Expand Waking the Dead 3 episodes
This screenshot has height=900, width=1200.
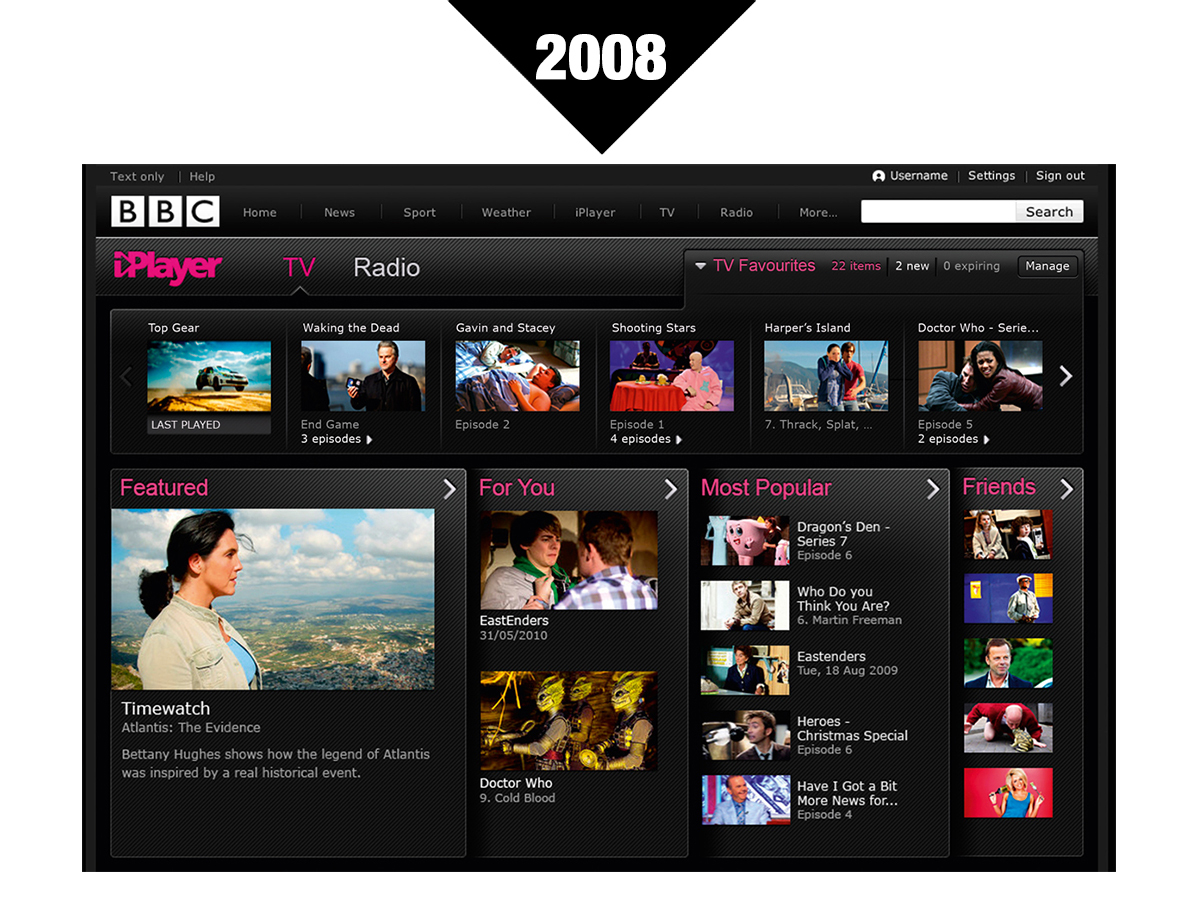(x=337, y=439)
